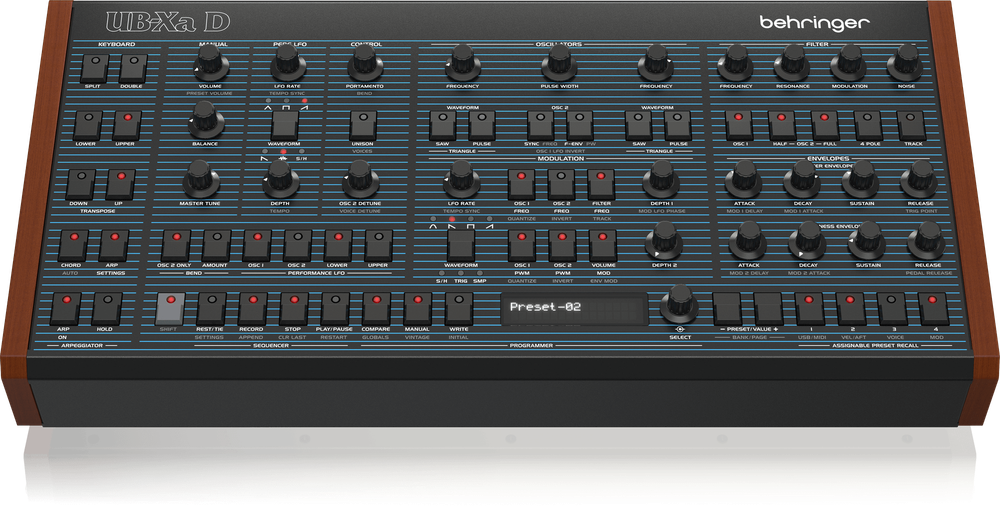
Task: Click the SELECT encoder knob
Action: click(680, 303)
